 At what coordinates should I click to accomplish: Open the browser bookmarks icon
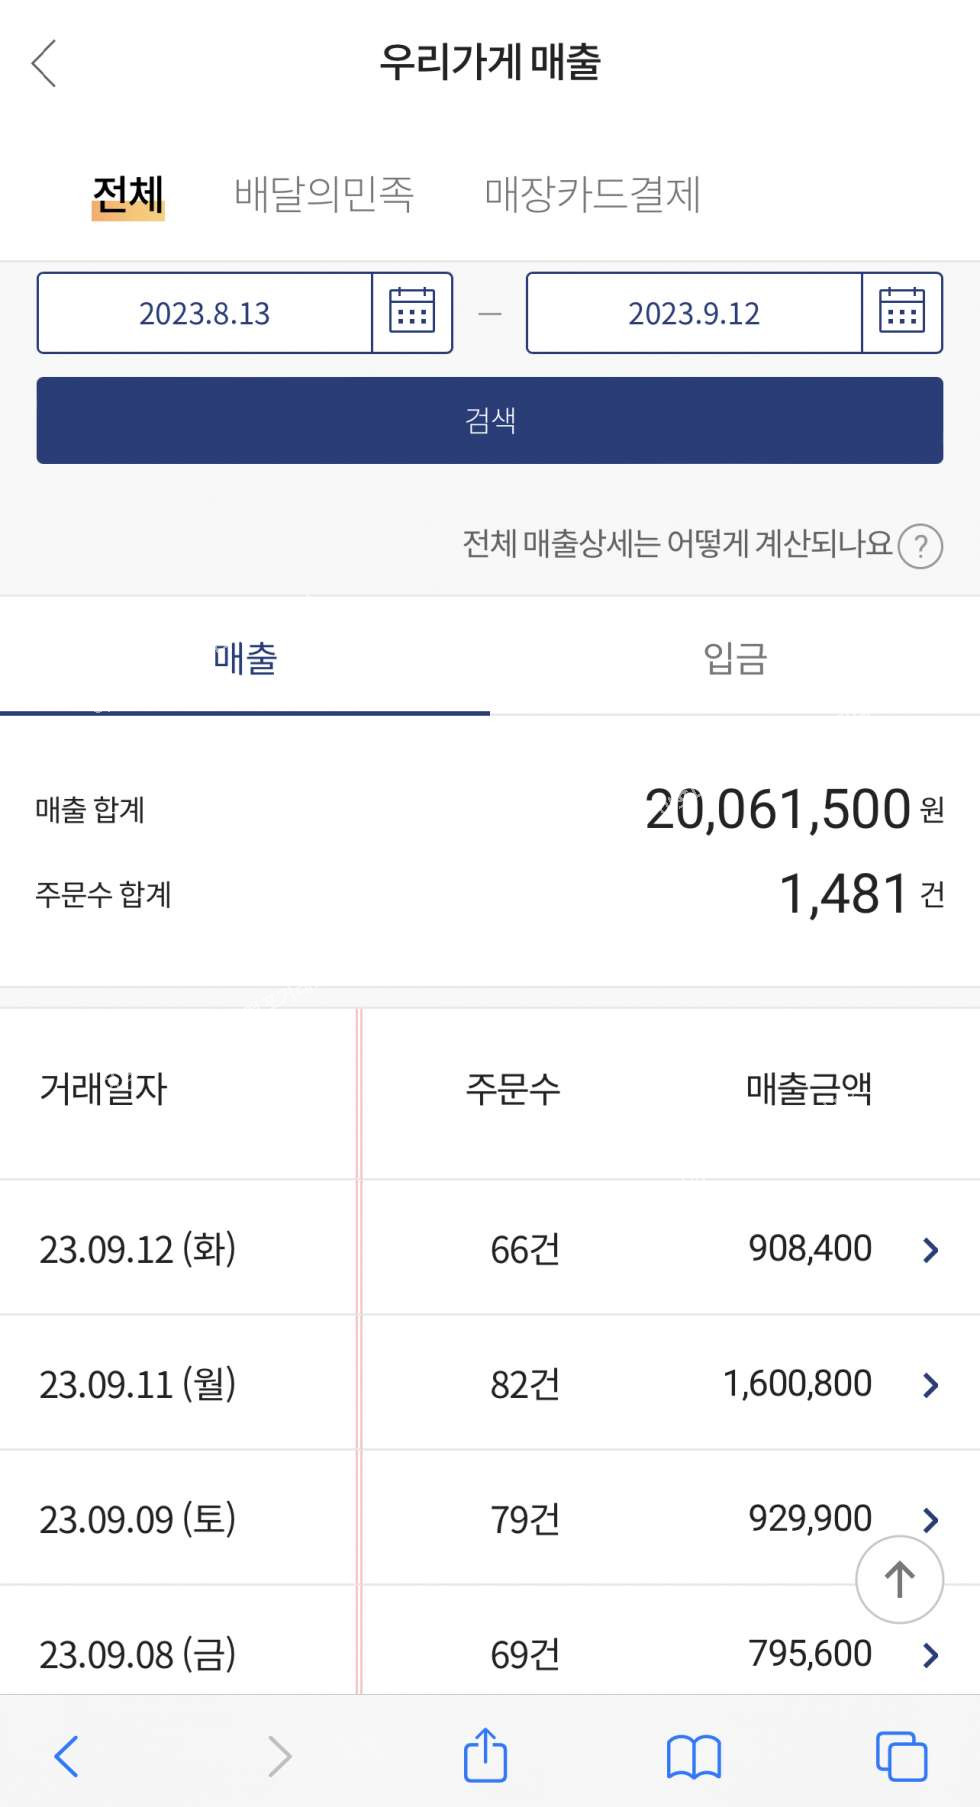click(694, 1756)
